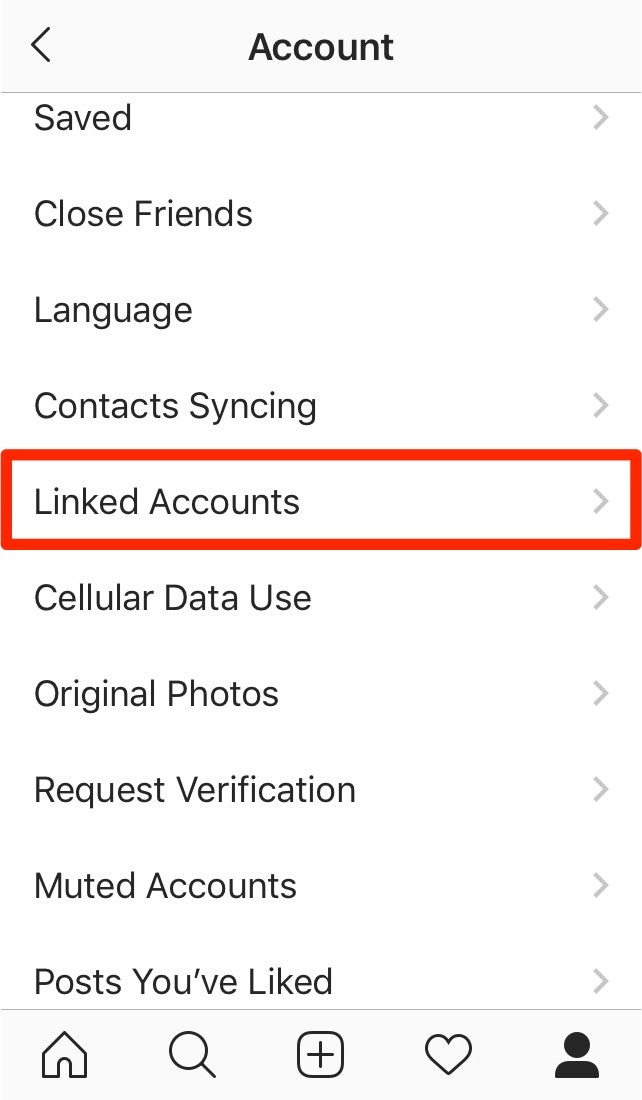
Task: Open the Linked Accounts row
Action: click(167, 502)
